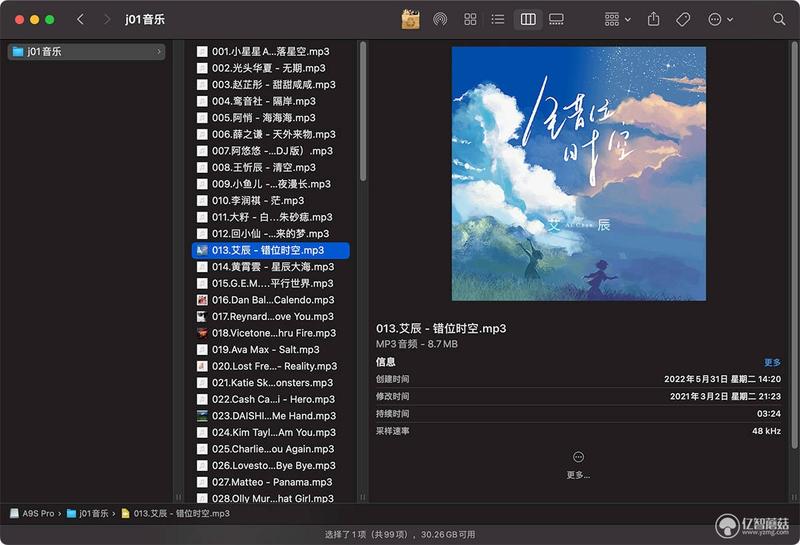Image resolution: width=800 pixels, height=545 pixels.
Task: Click blue 更多 link beside 信息
Action: click(772, 362)
